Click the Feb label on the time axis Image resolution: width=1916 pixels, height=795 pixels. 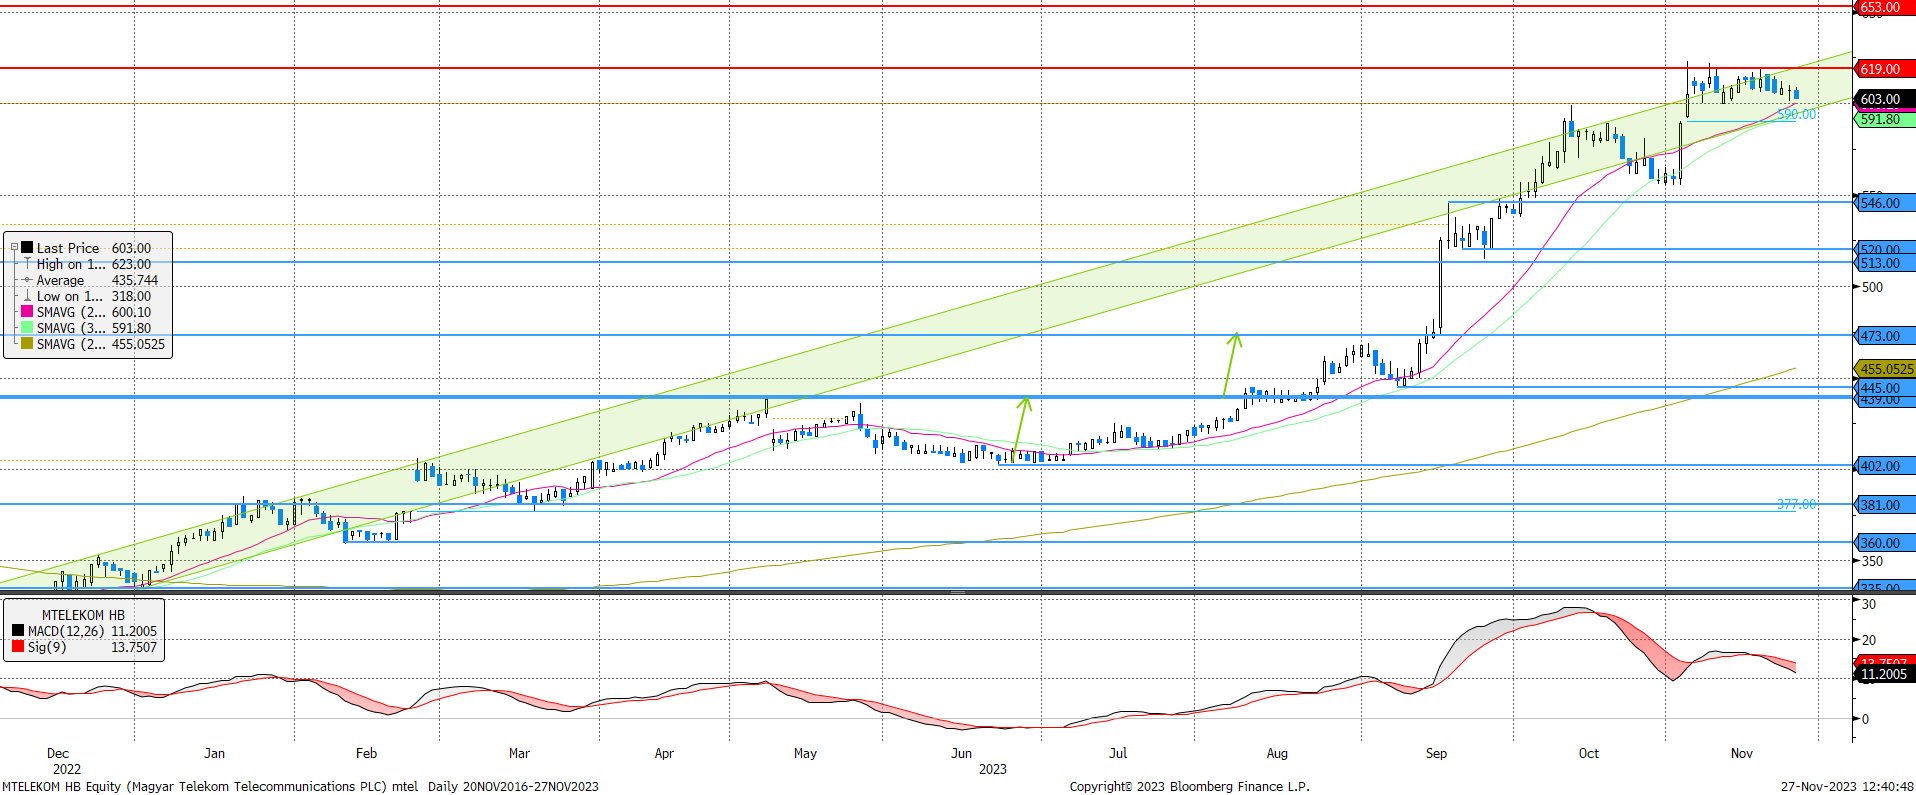coord(366,753)
